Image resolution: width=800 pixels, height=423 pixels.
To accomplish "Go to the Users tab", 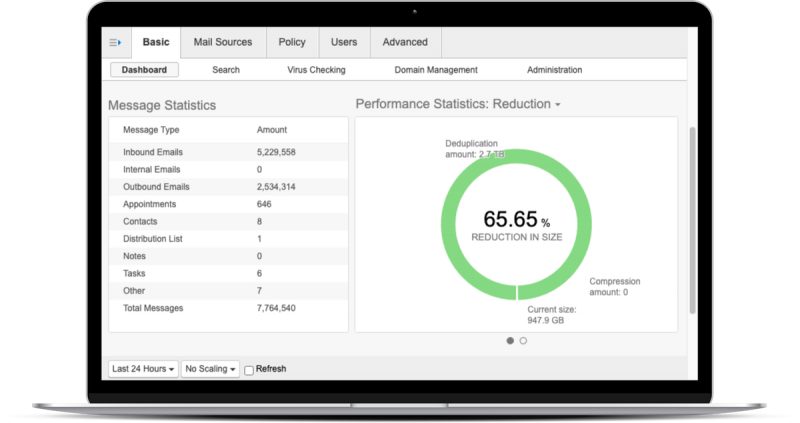I will 344,42.
